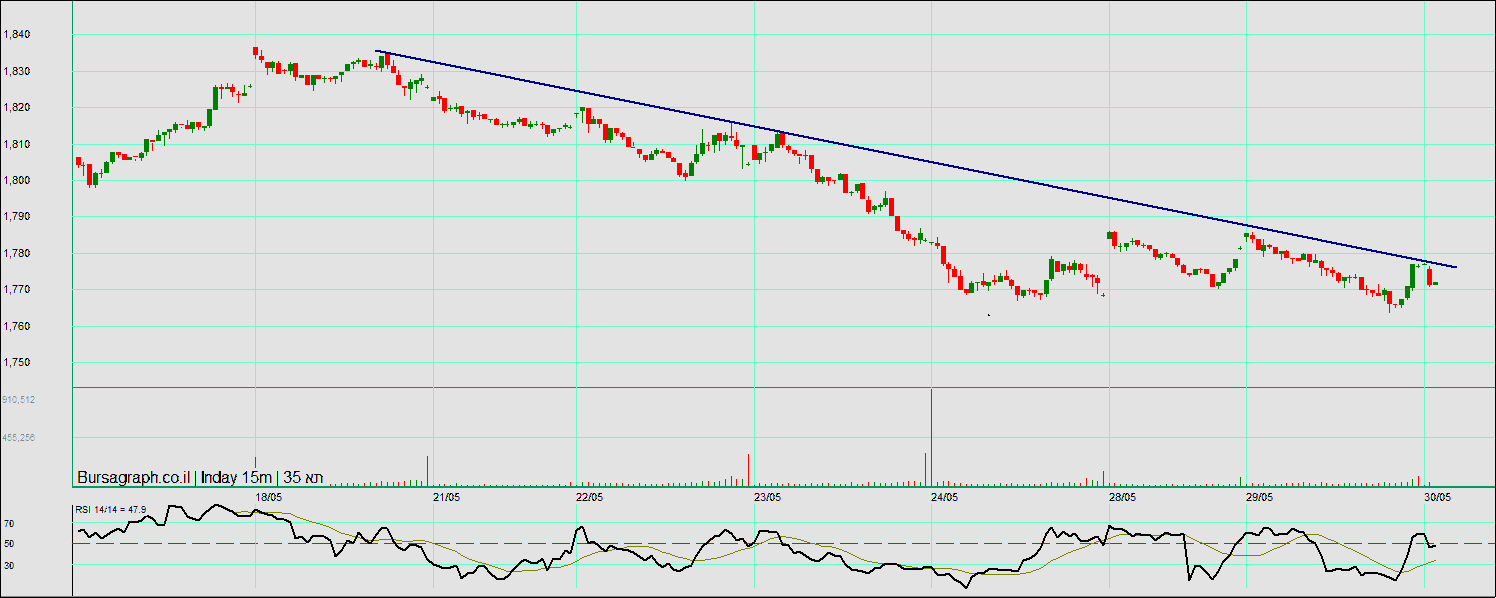Click the 28/05 date label

pos(1122,496)
